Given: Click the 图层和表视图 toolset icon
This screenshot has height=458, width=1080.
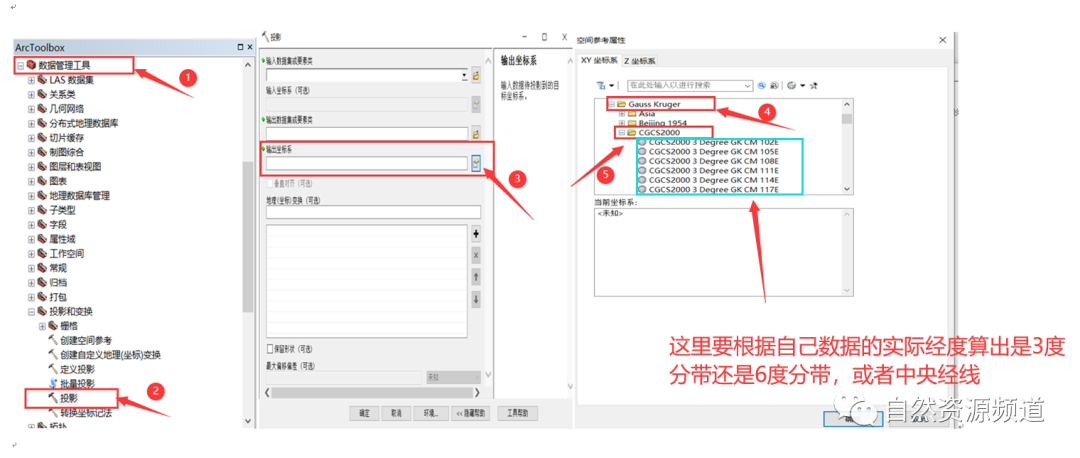Looking at the screenshot, I should (x=42, y=167).
